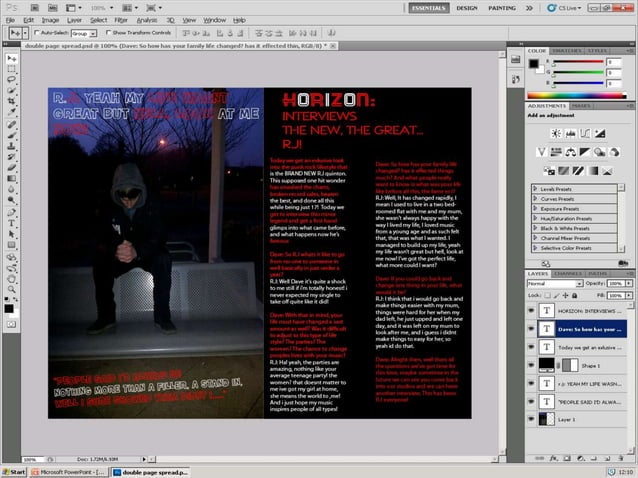638x478 pixels.
Task: Expand Hue/Saturation Presets list
Action: (535, 218)
